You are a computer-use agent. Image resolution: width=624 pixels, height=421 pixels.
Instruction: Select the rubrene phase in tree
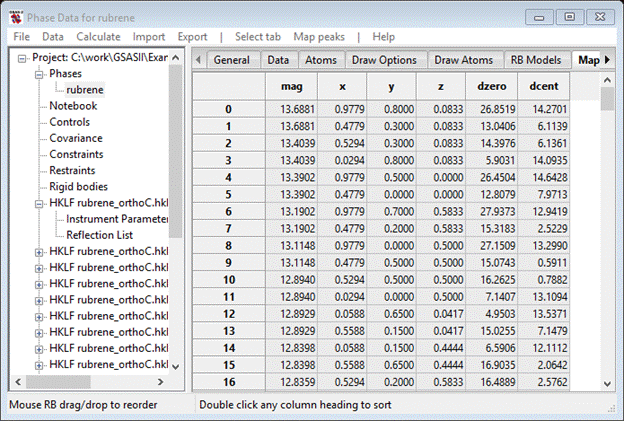pos(85,90)
